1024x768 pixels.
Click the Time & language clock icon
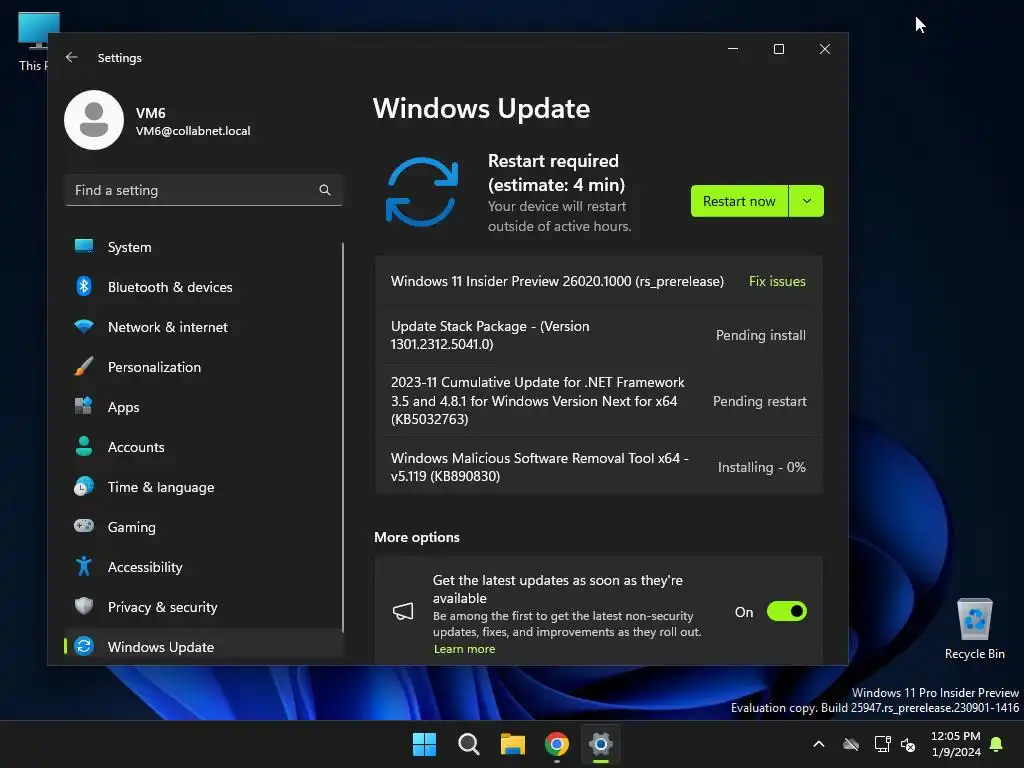[x=84, y=487]
